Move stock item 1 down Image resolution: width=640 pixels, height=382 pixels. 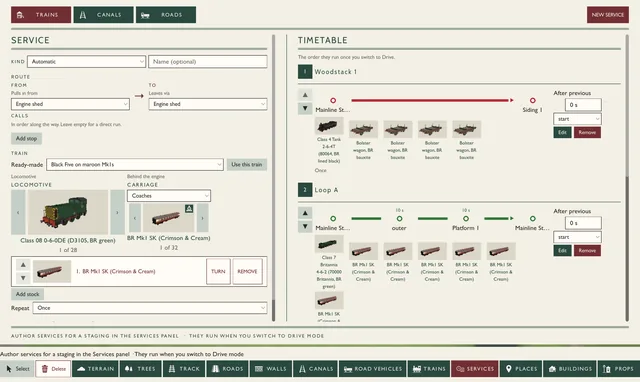tap(23, 278)
